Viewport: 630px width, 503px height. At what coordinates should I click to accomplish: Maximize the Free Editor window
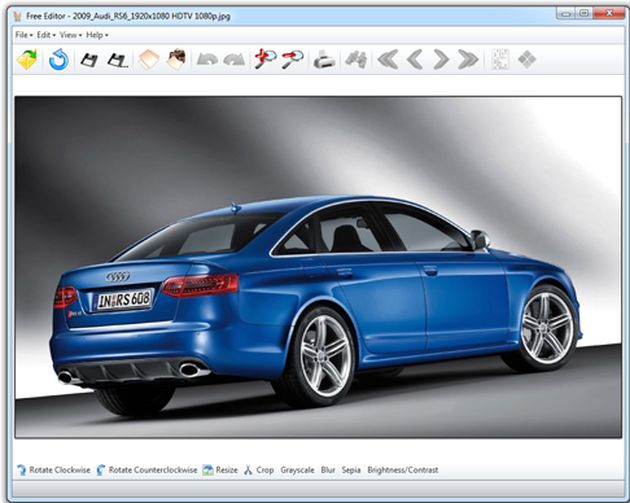pyautogui.click(x=584, y=14)
